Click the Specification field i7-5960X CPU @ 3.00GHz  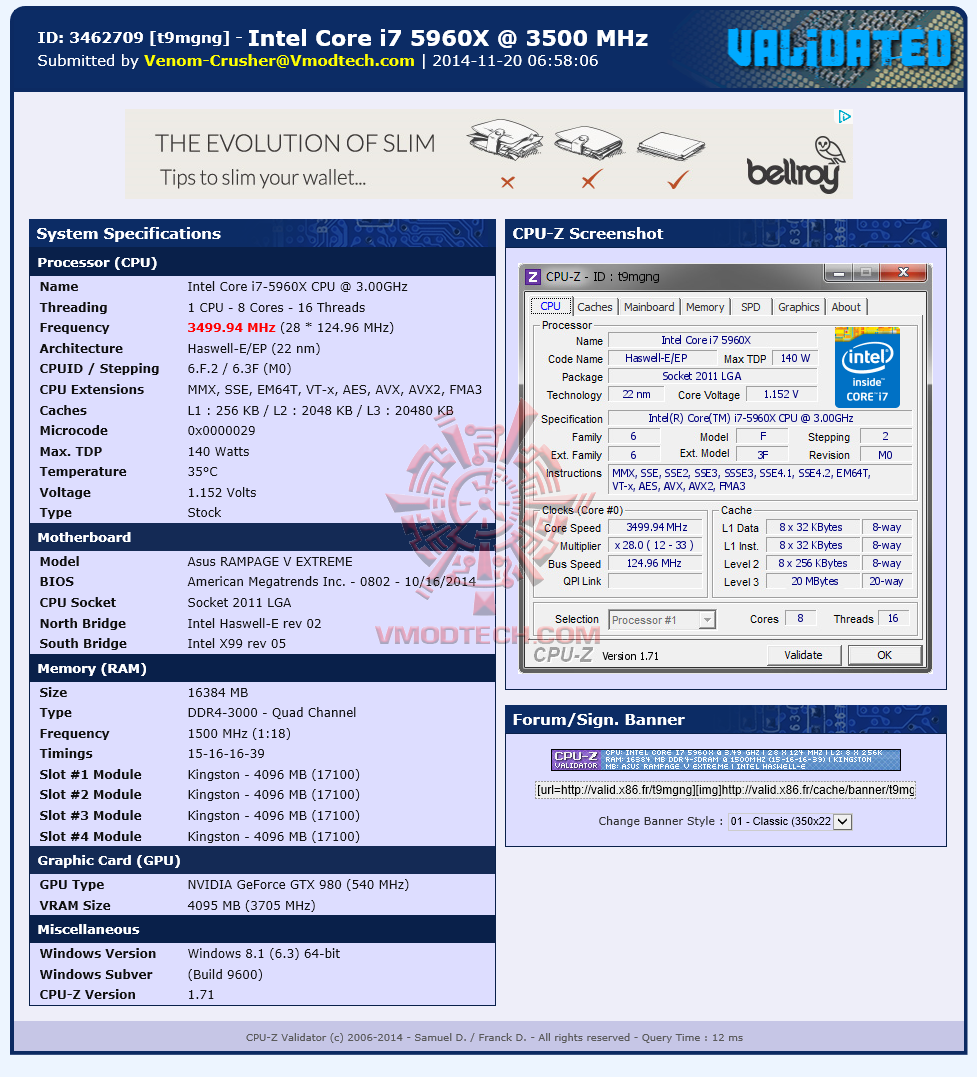coord(761,418)
